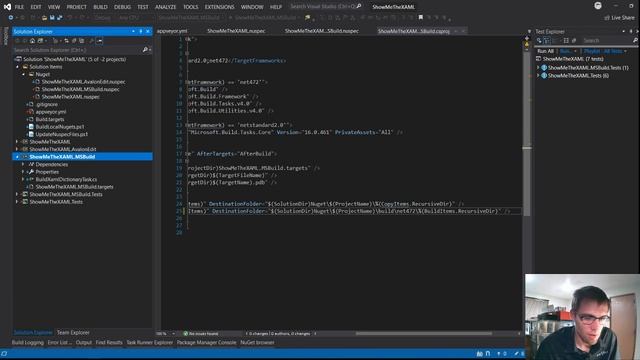
Task: Pin the Solution Explorer panel
Action: click(140, 31)
